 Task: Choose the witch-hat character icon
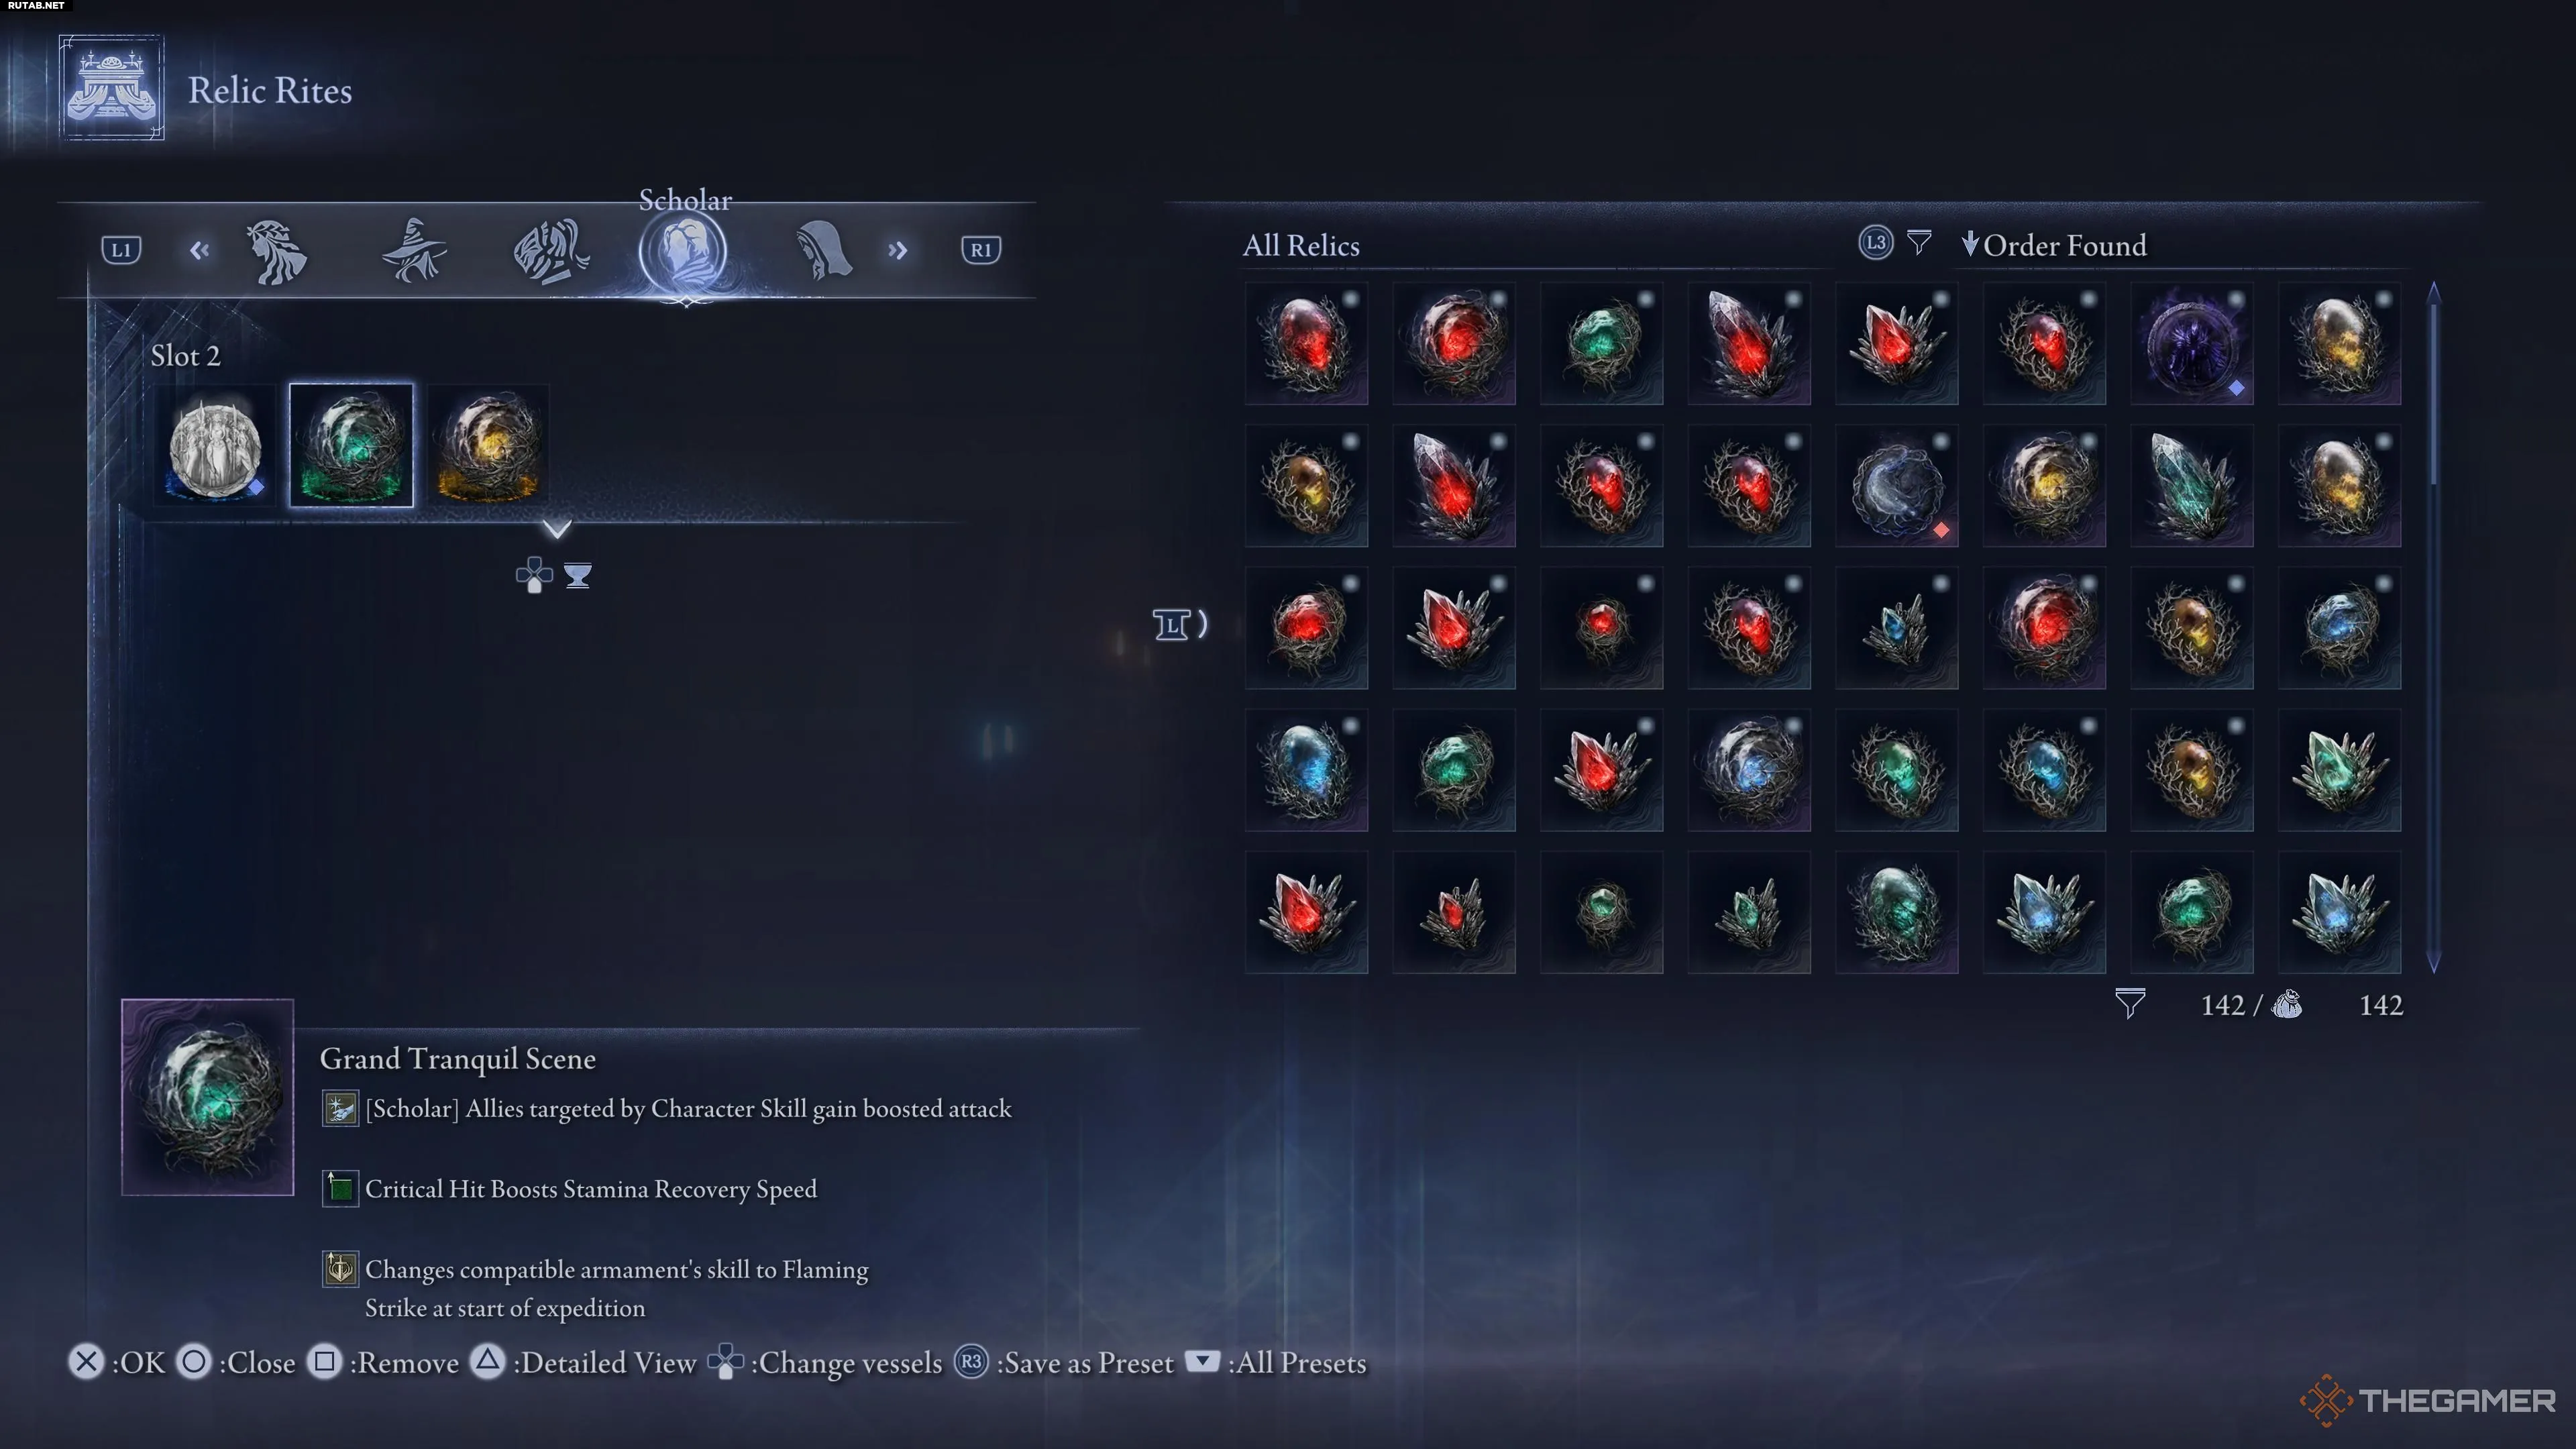(414, 251)
